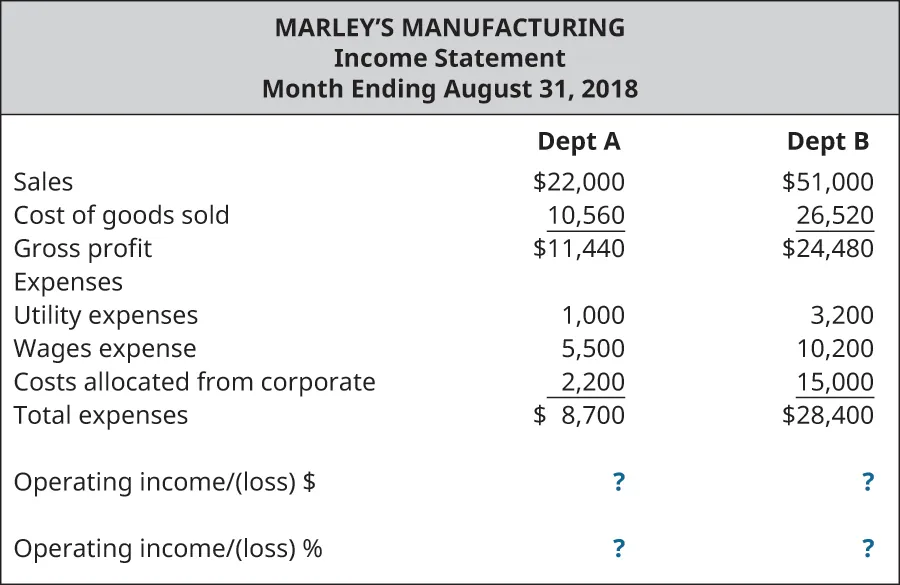Click Dept B sales value $51,000
Screen dimensions: 900x585
[828, 182]
